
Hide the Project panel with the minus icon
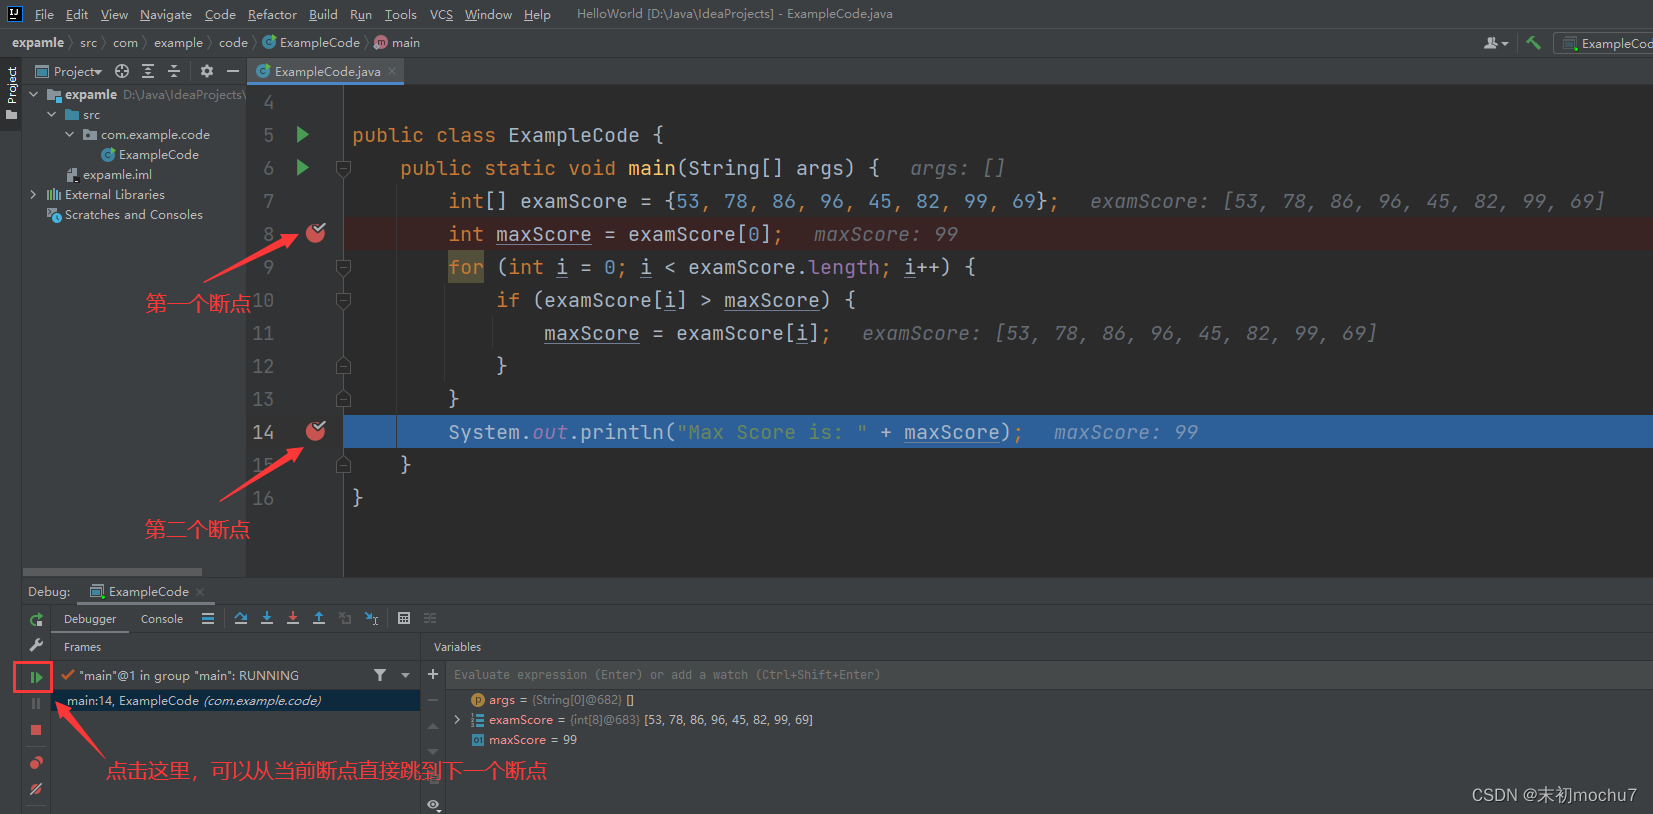(x=233, y=71)
